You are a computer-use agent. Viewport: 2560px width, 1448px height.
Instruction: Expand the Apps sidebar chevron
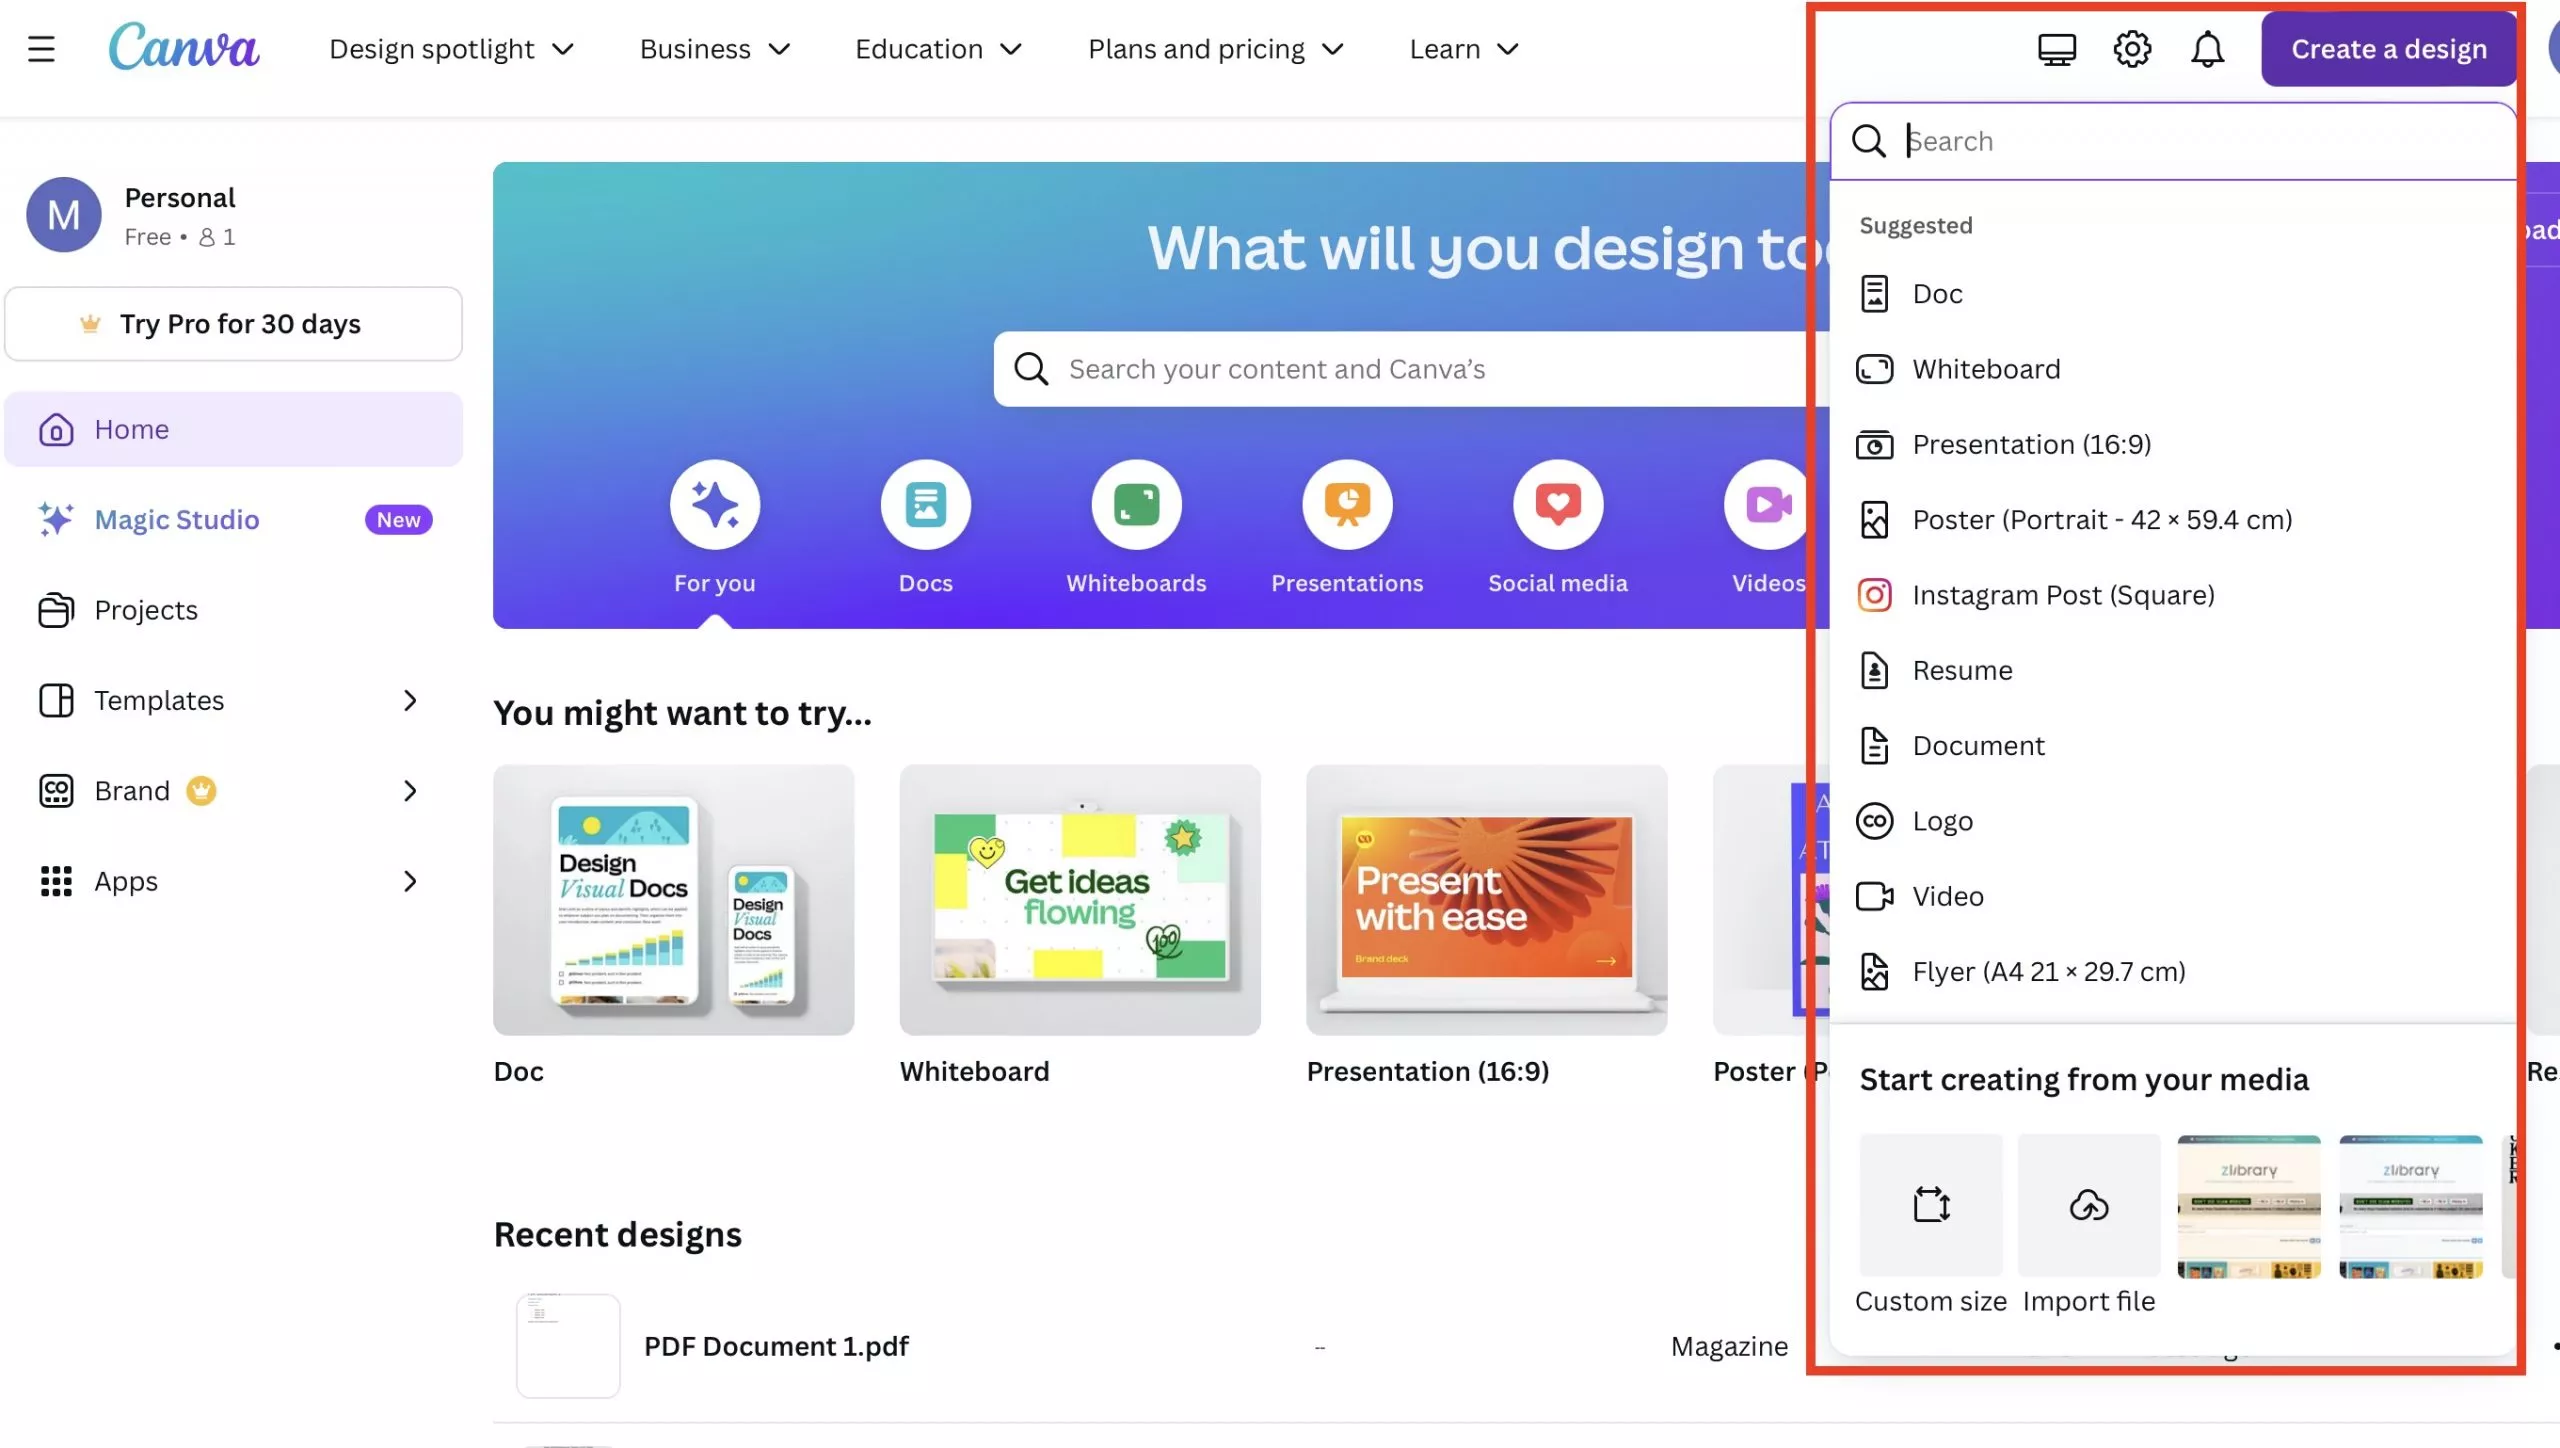410,881
